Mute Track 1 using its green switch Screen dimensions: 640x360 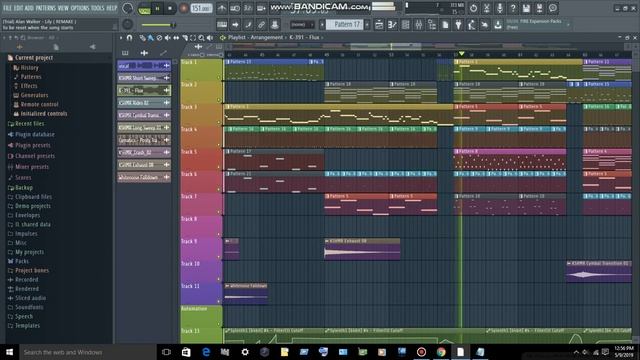point(219,77)
